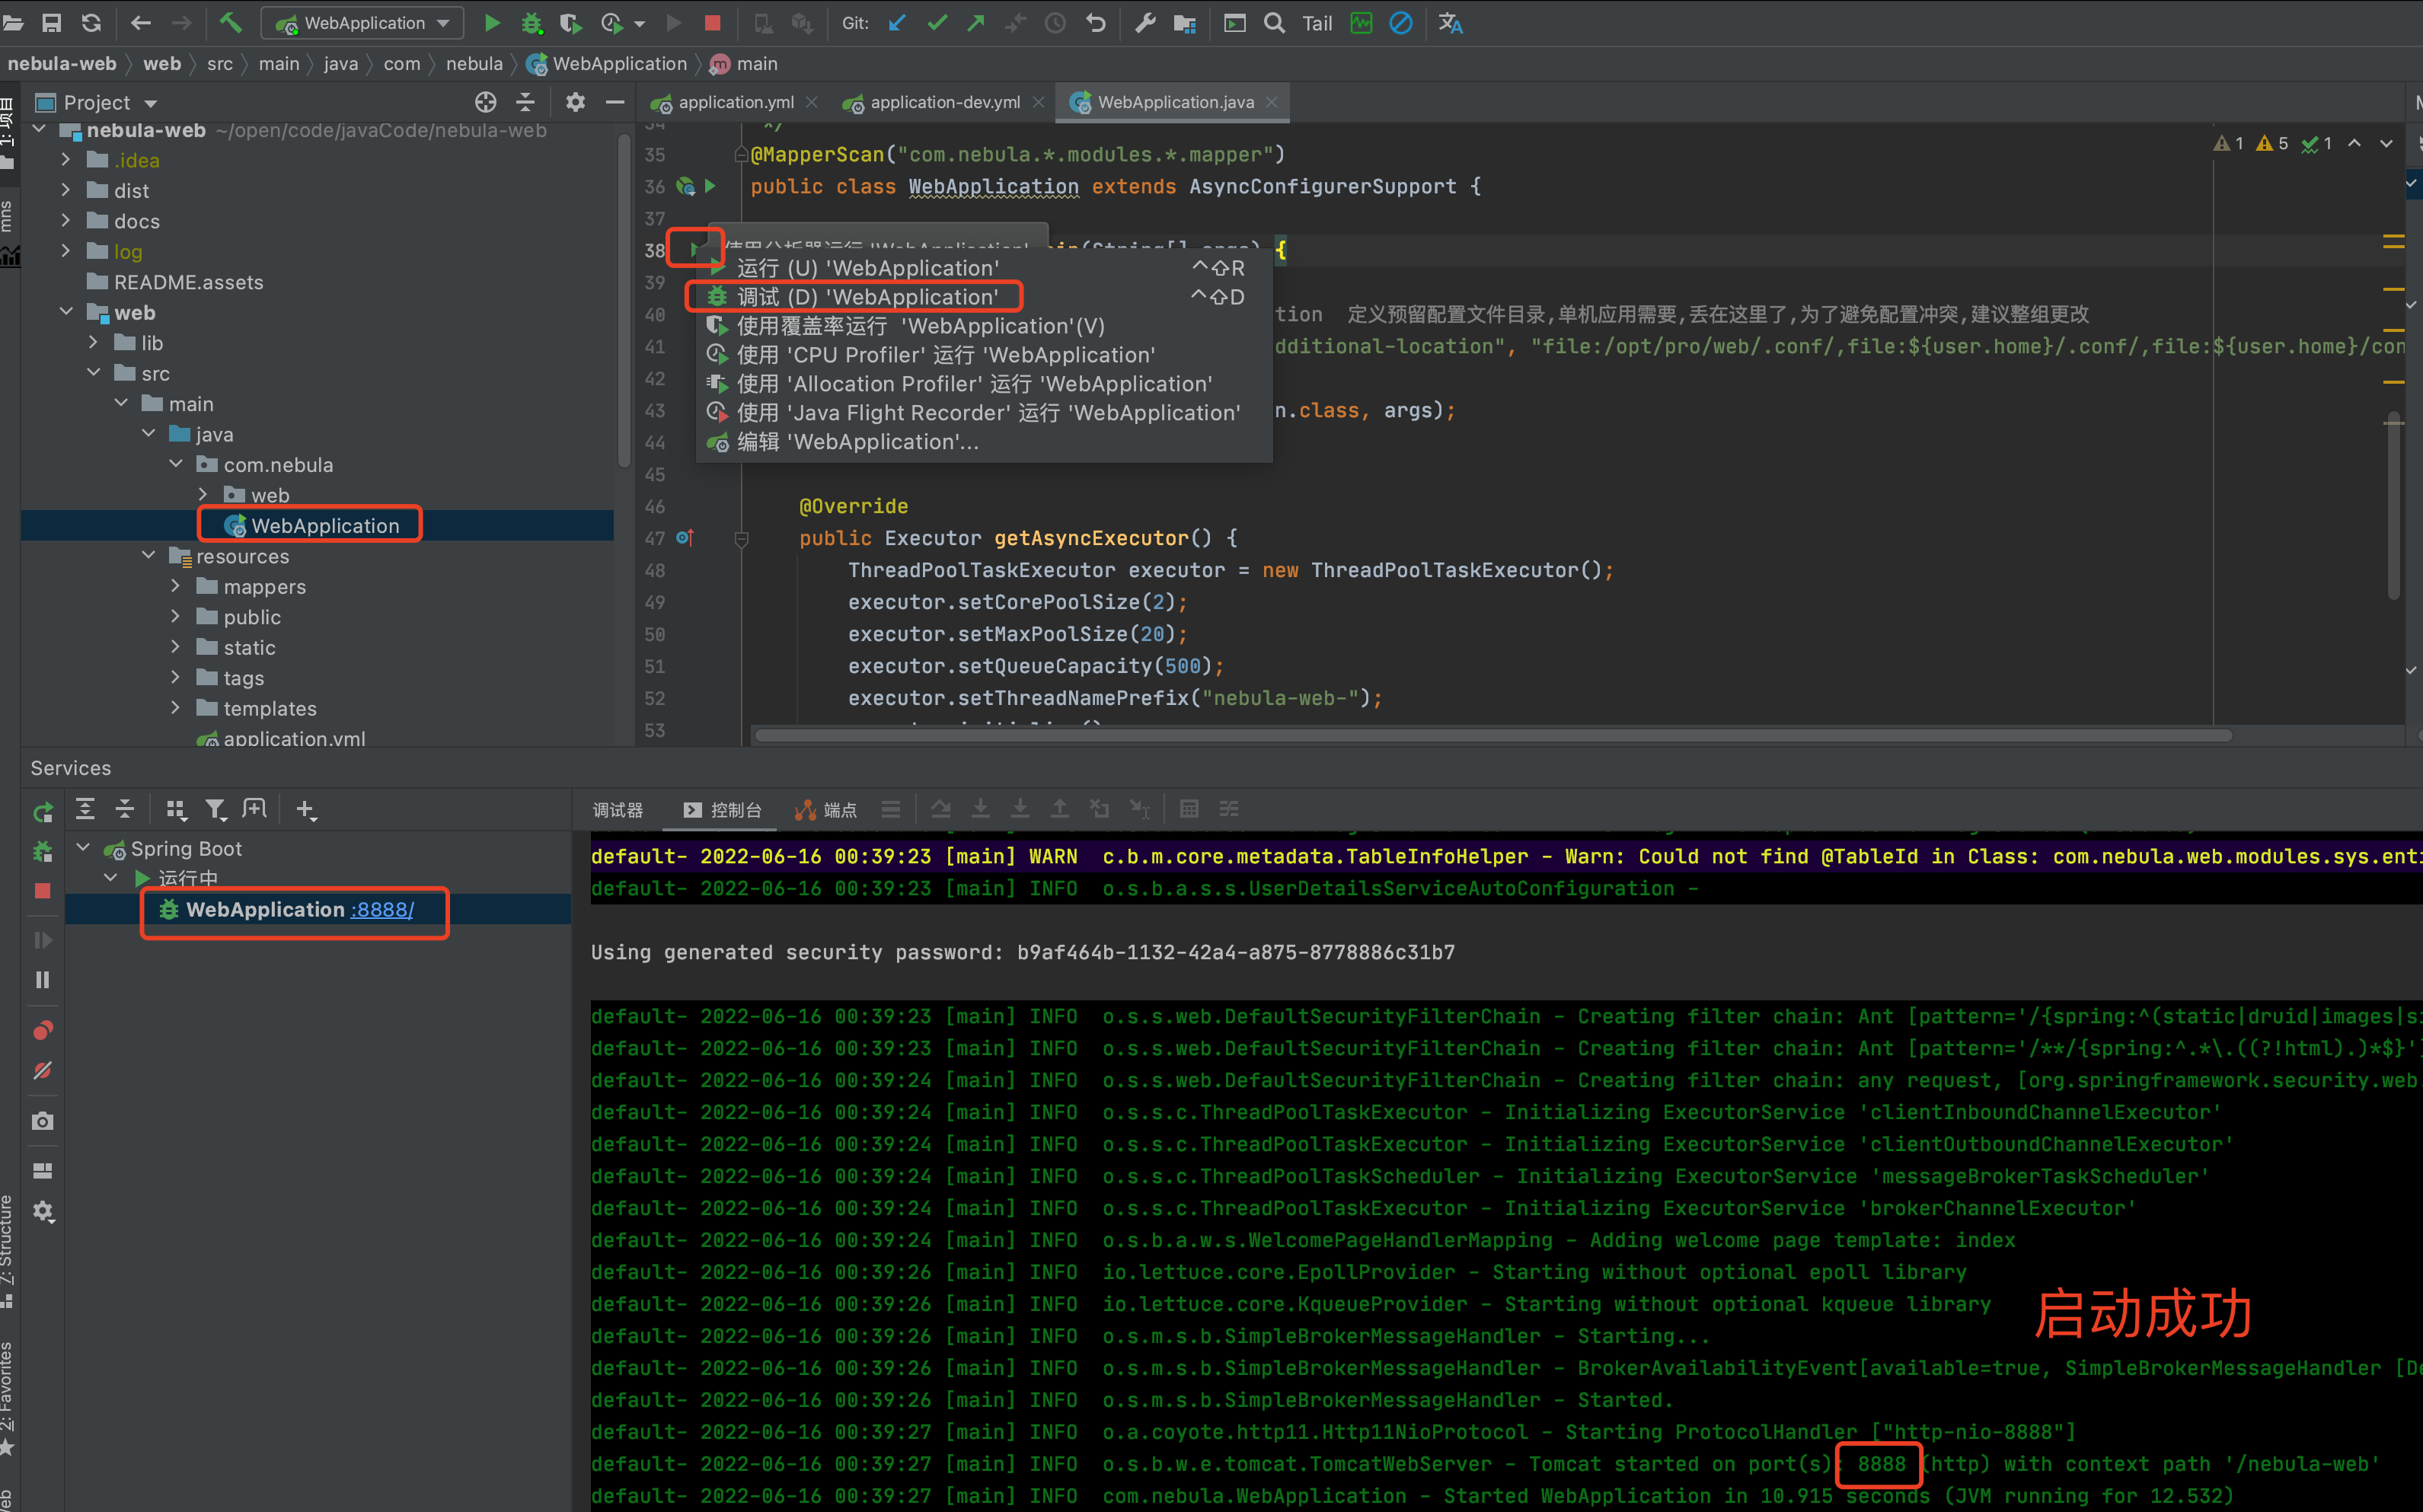The width and height of the screenshot is (2423, 1512).
Task: Toggle pause program button in Services sidebar
Action: click(42, 979)
